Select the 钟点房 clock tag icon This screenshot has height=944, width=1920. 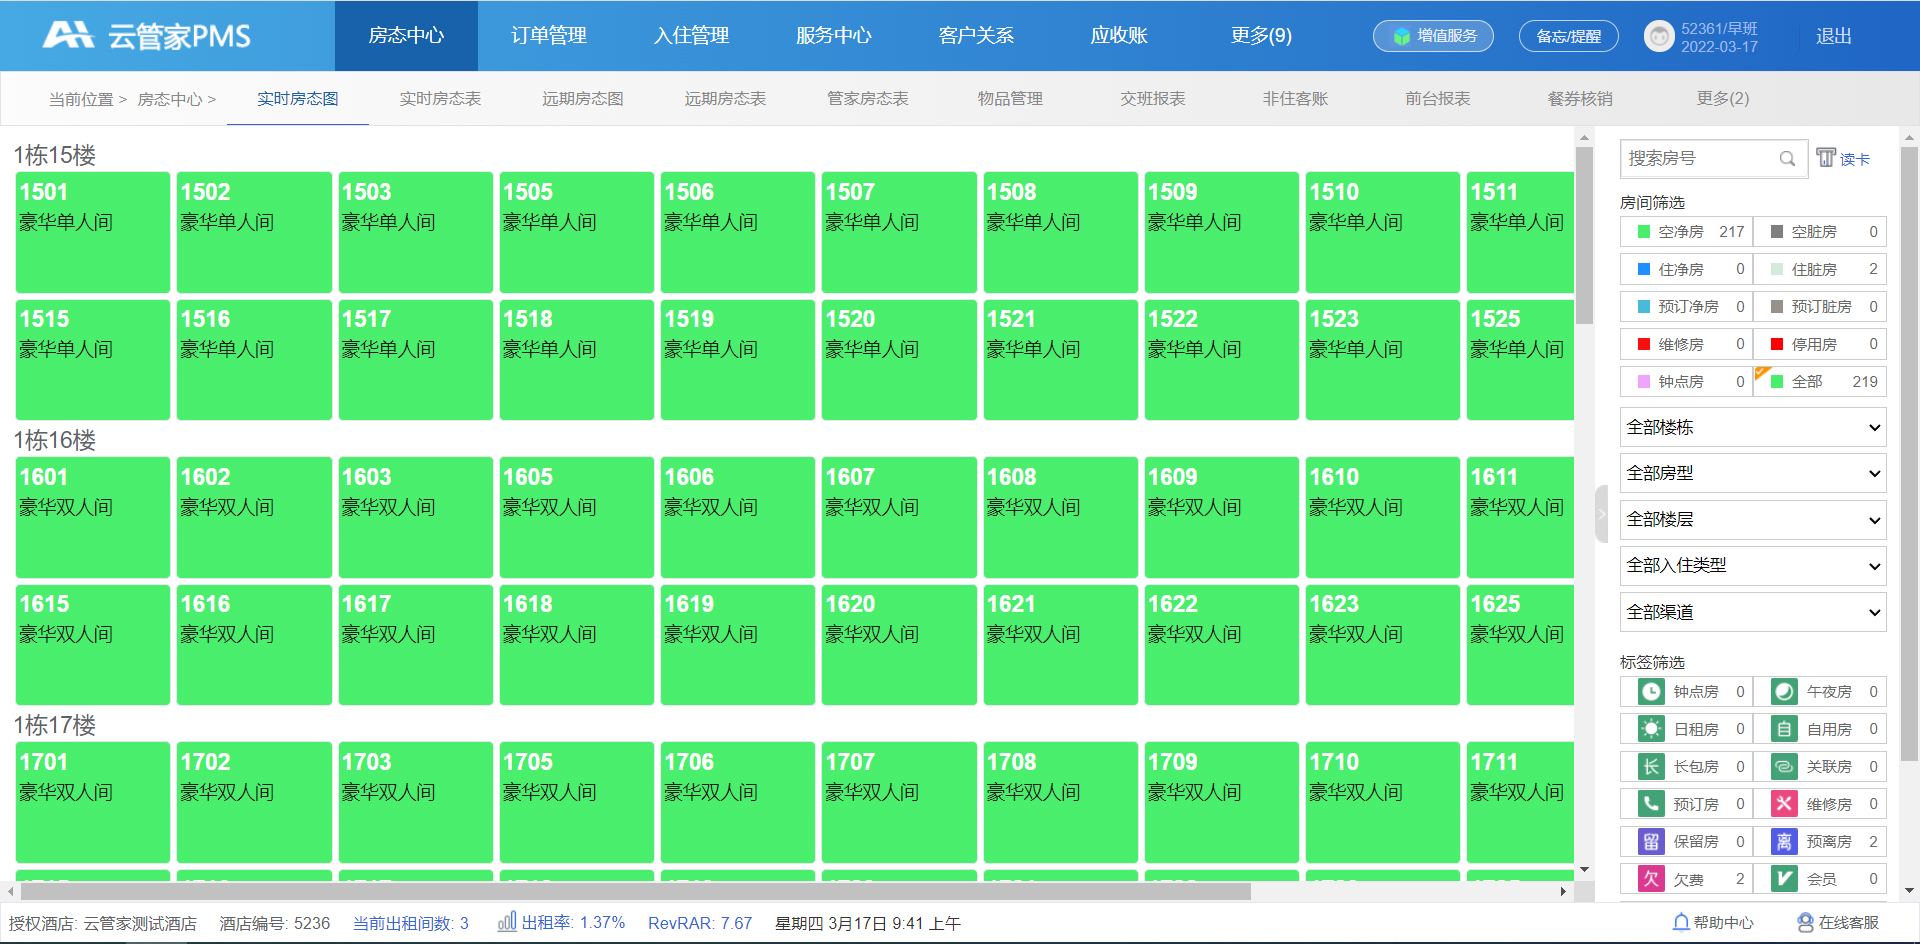click(x=1651, y=692)
